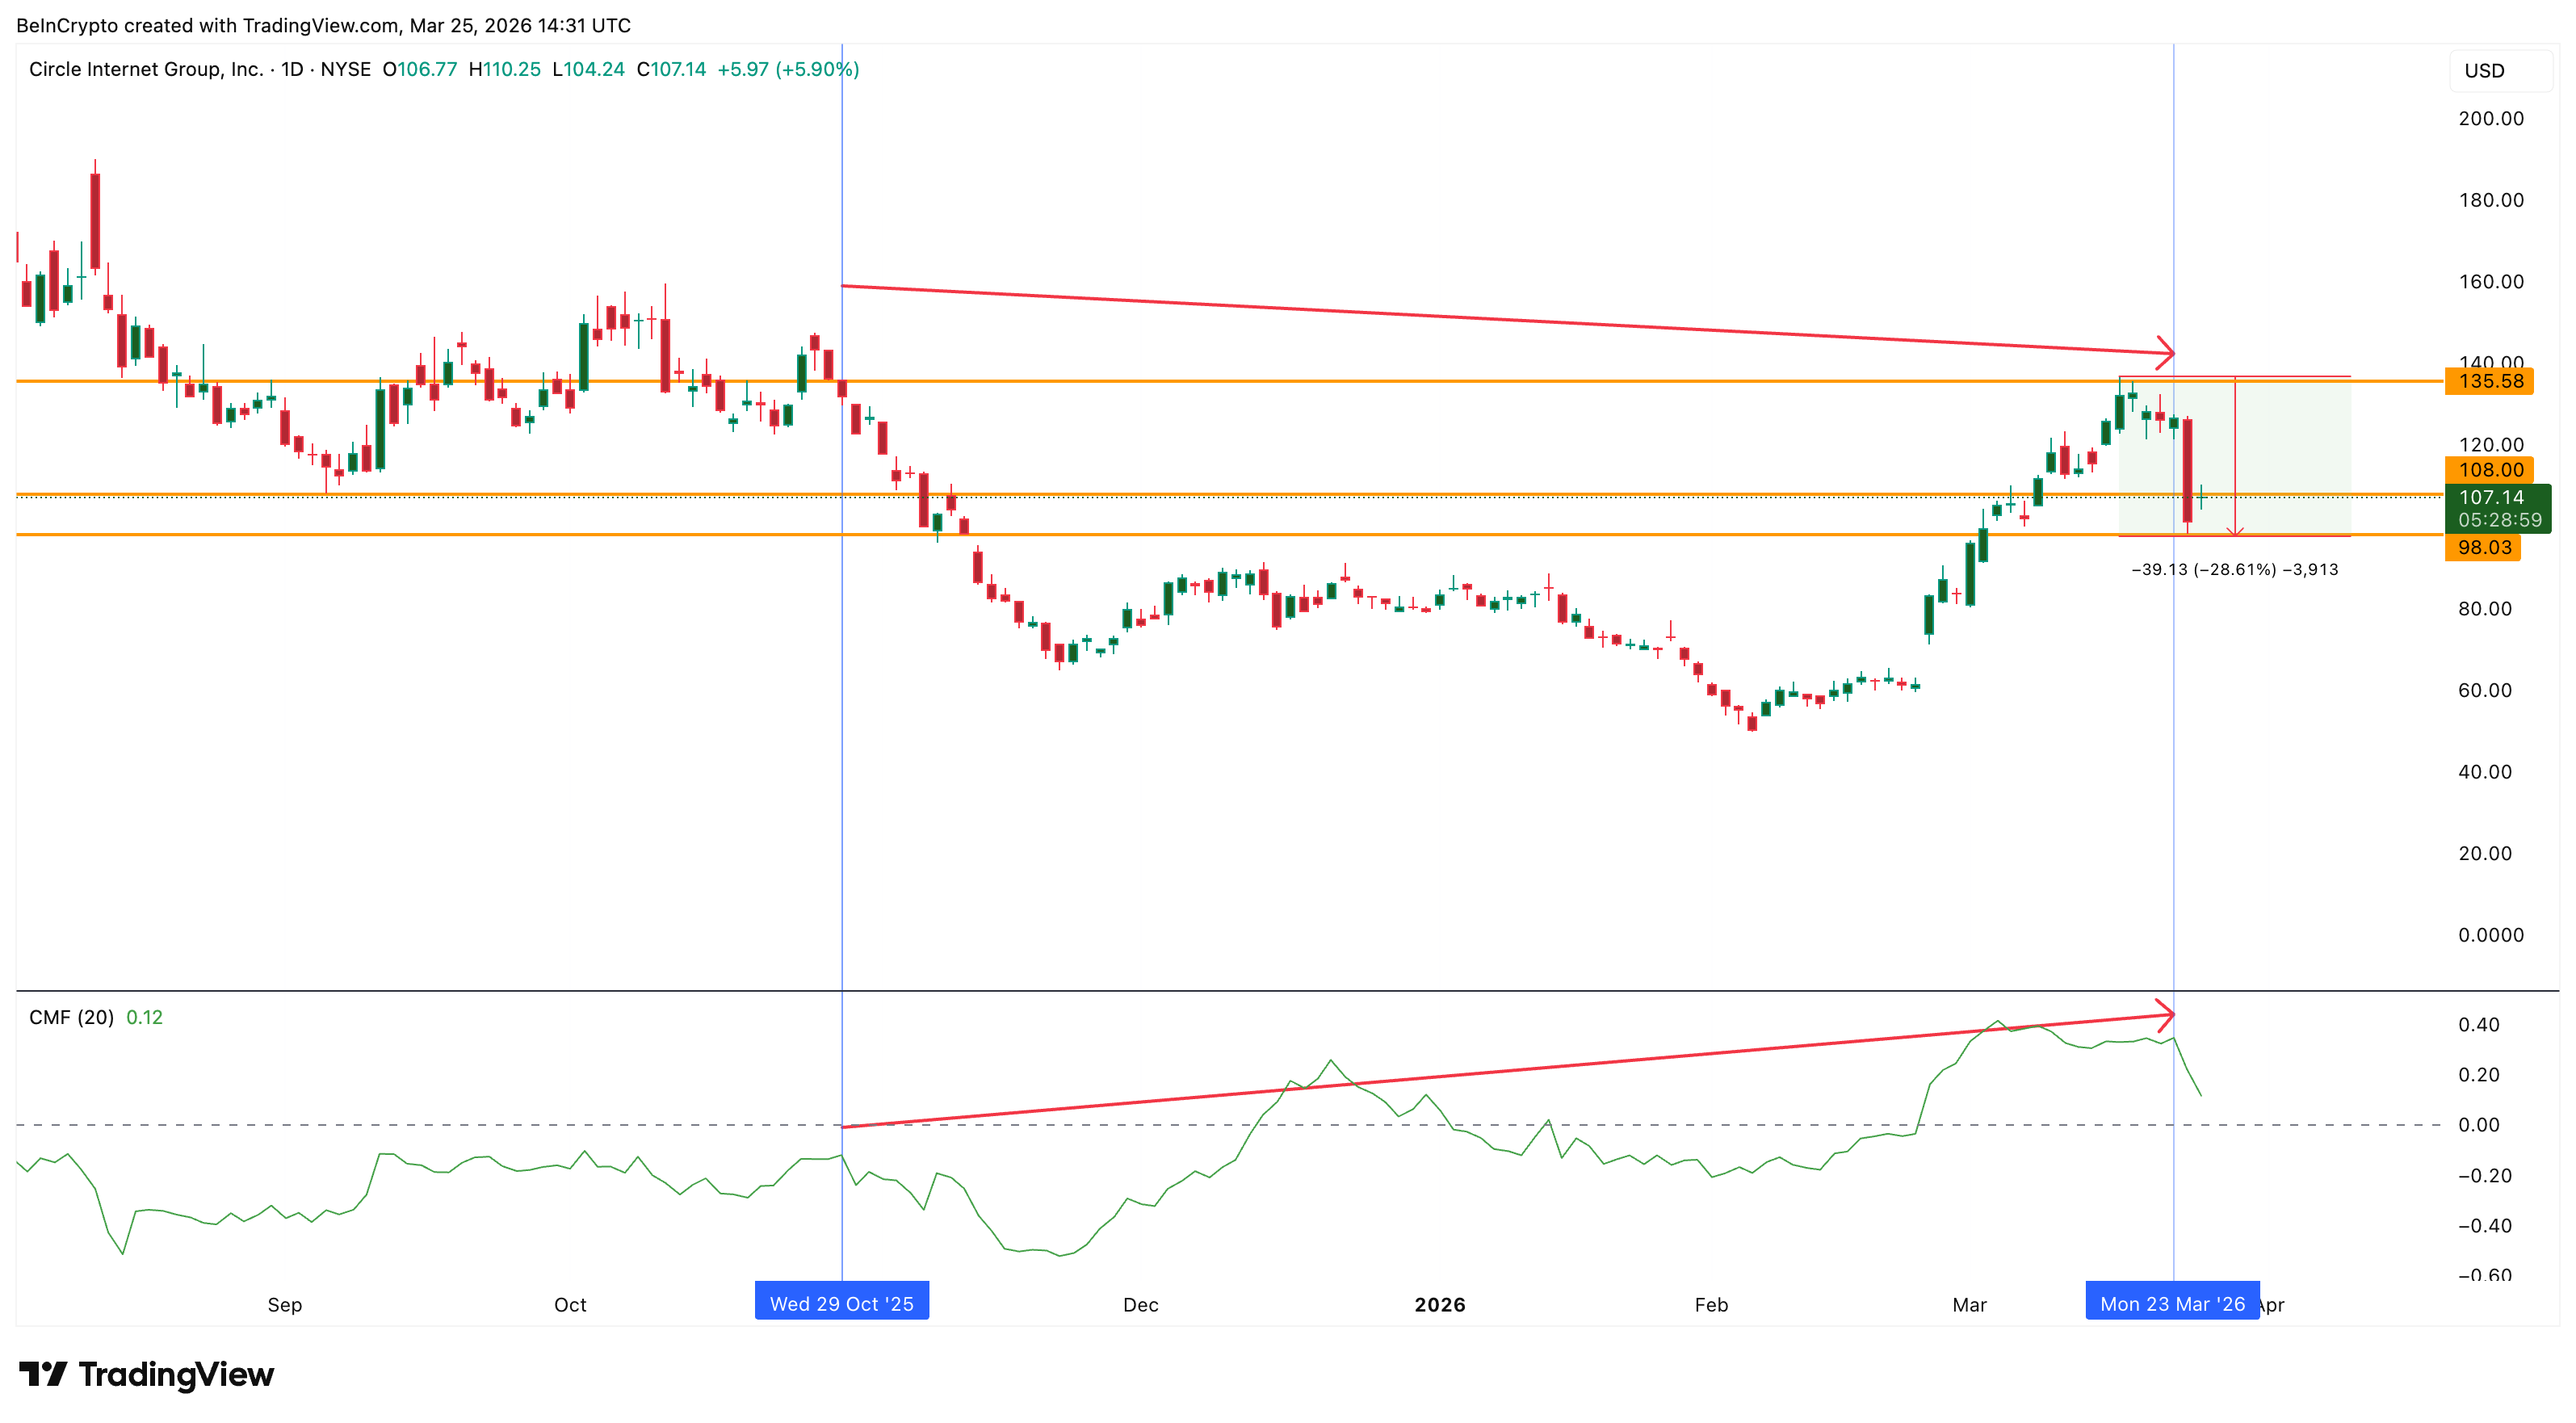Click the 108.00 orange price label

coord(2490,470)
